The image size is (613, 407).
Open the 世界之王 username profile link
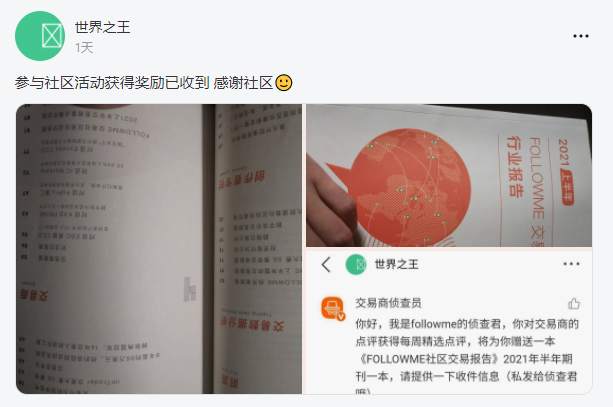[102, 27]
